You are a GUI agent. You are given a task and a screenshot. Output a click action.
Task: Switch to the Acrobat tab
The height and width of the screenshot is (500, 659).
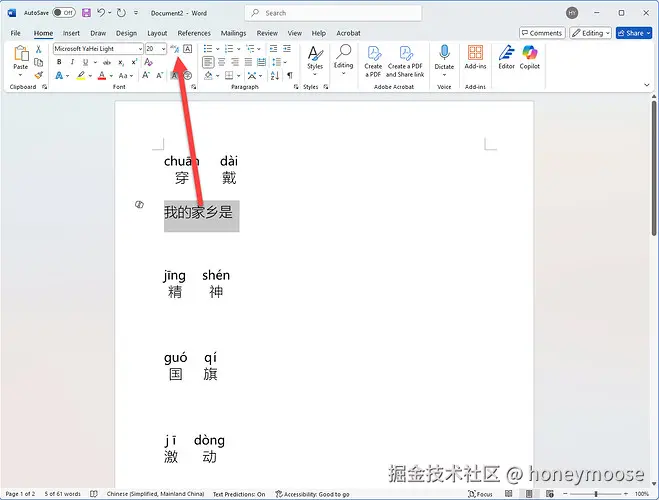coord(348,33)
